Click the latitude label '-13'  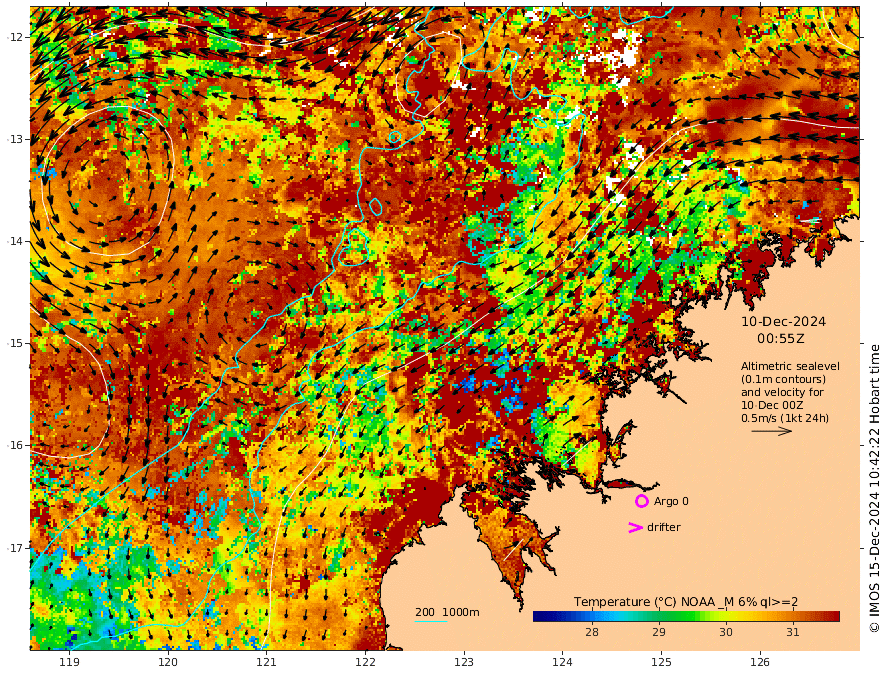tap(15, 139)
